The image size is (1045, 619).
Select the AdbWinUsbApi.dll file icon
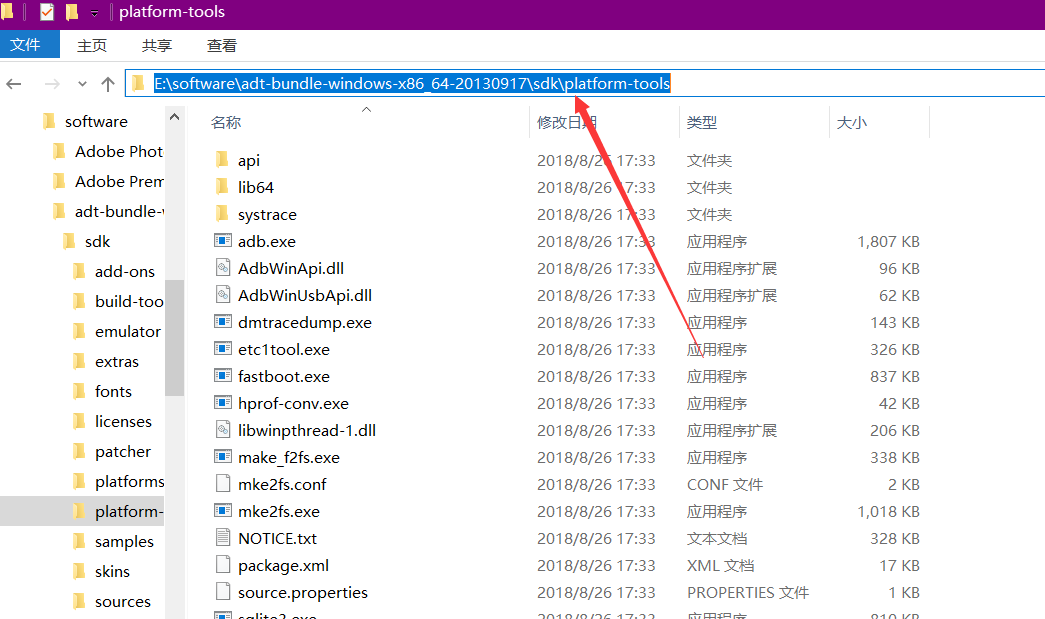click(x=223, y=295)
